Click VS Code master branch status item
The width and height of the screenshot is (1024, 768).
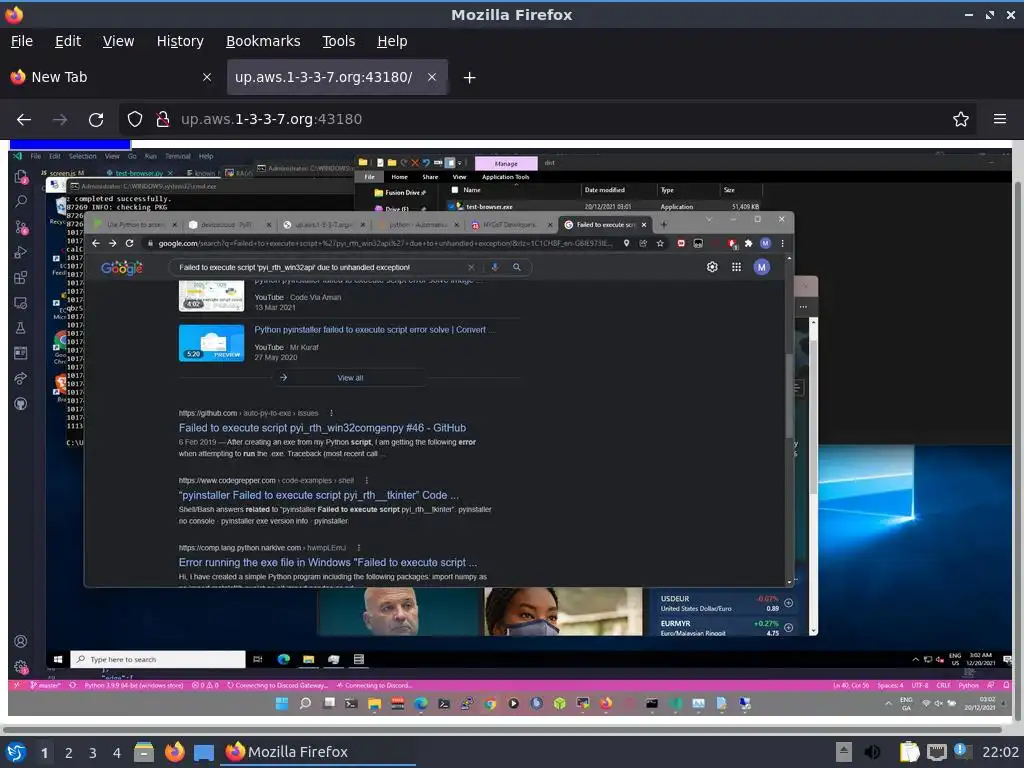point(44,685)
